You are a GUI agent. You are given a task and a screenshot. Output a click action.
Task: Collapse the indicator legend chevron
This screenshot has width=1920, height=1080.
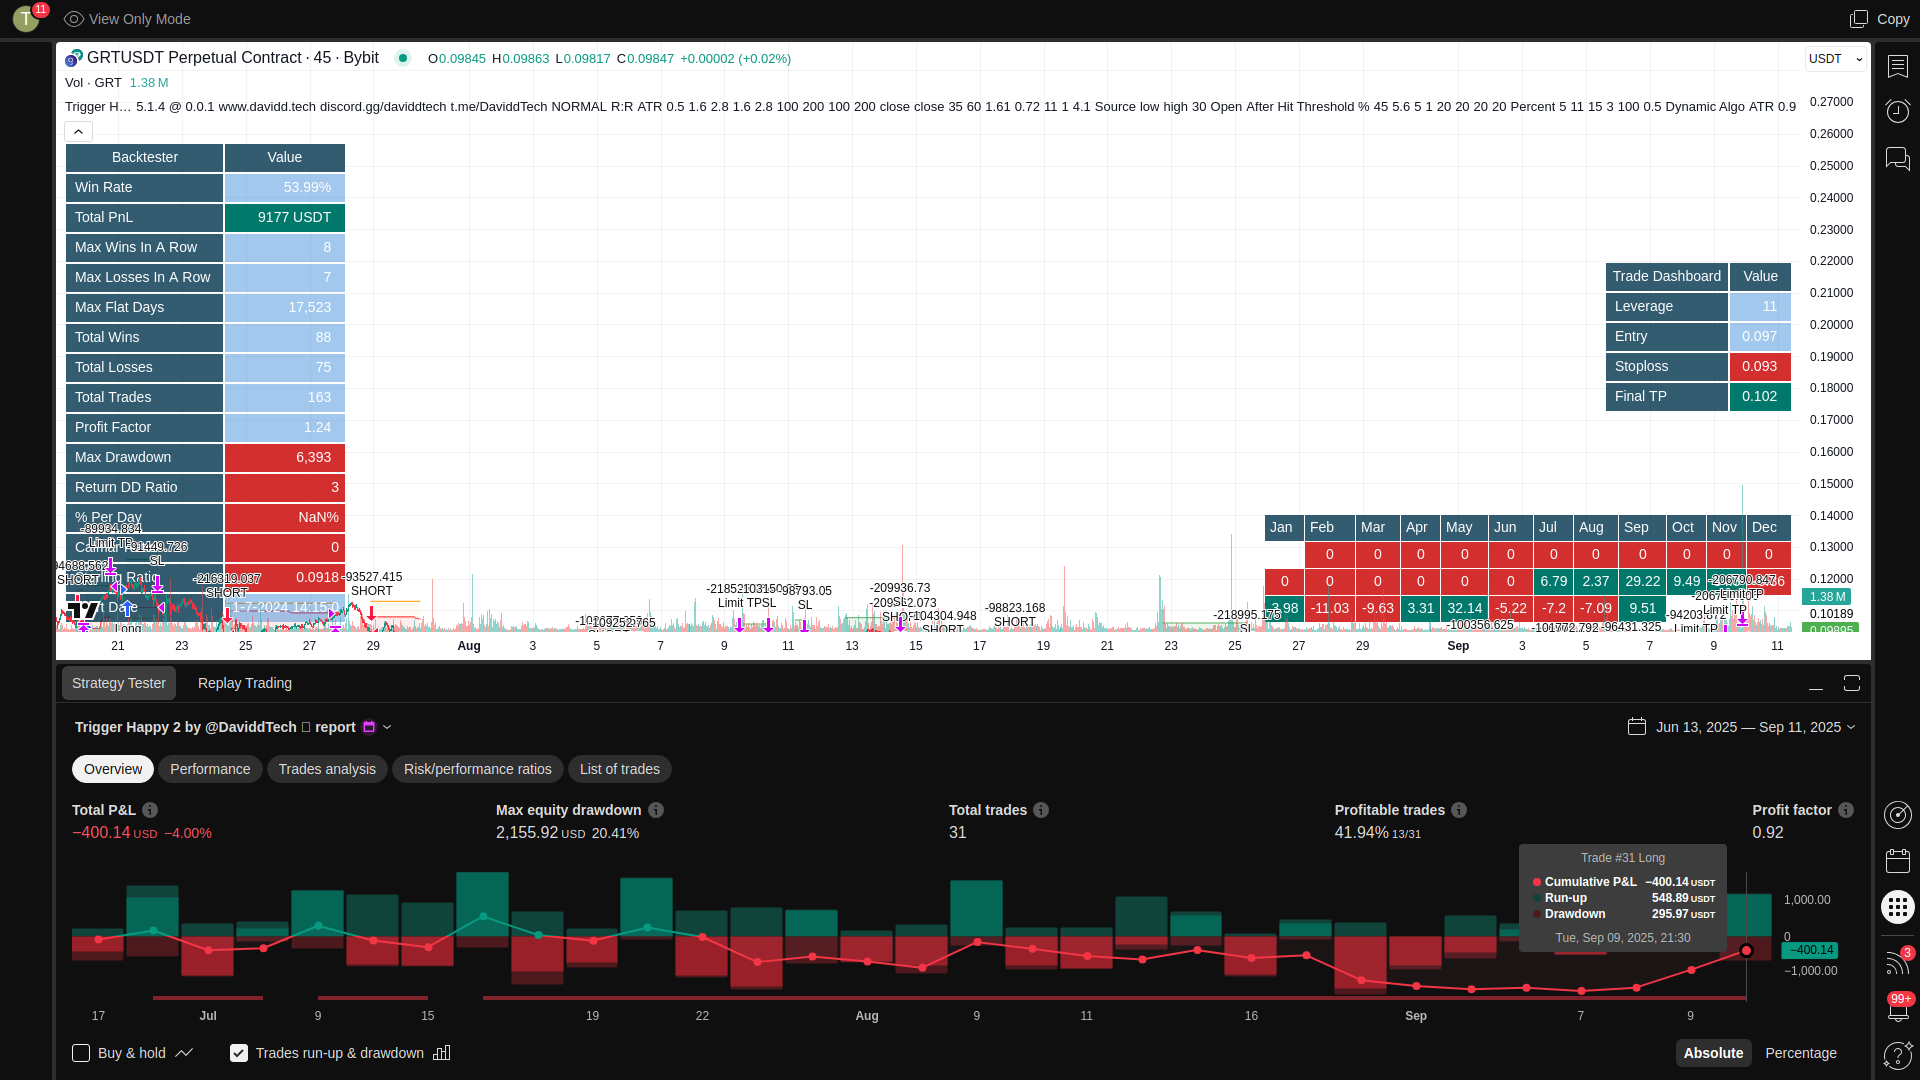click(x=78, y=131)
